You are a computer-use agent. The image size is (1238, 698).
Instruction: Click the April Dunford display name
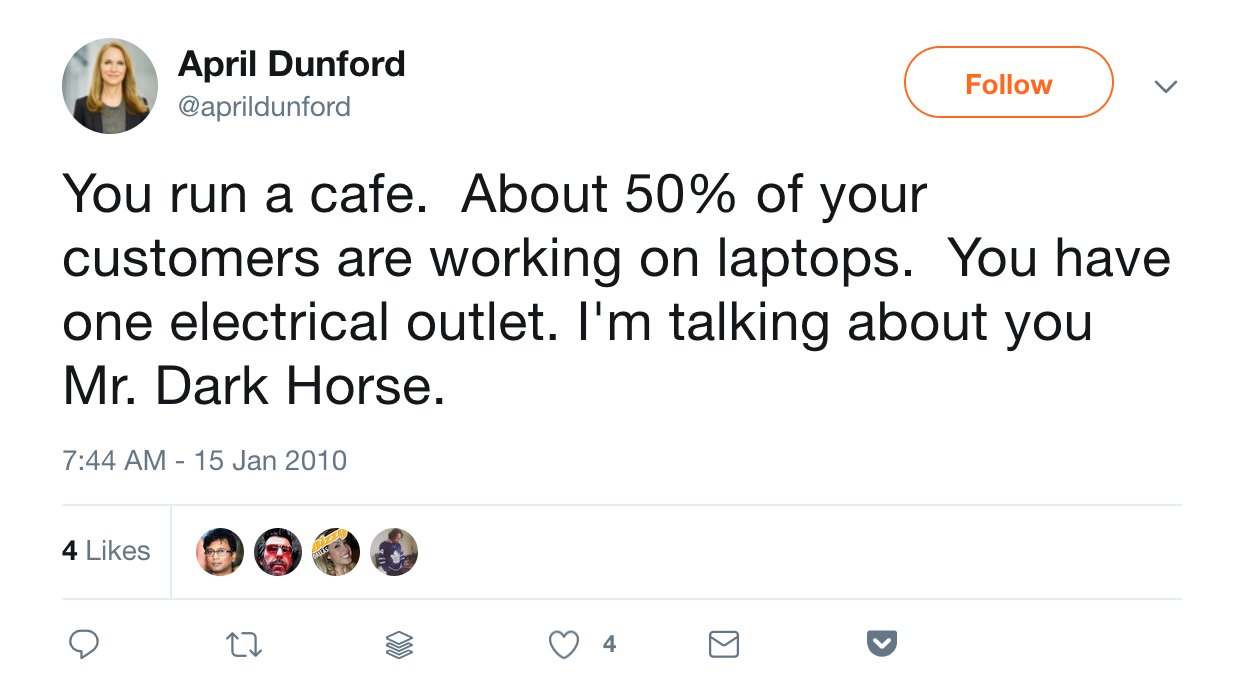coord(291,64)
